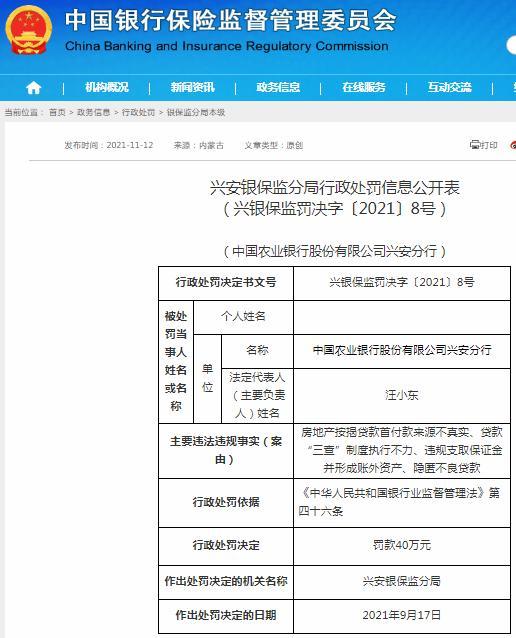Click 银保监分局本级 breadcrumb link
The width and height of the screenshot is (516, 638).
coord(196,112)
